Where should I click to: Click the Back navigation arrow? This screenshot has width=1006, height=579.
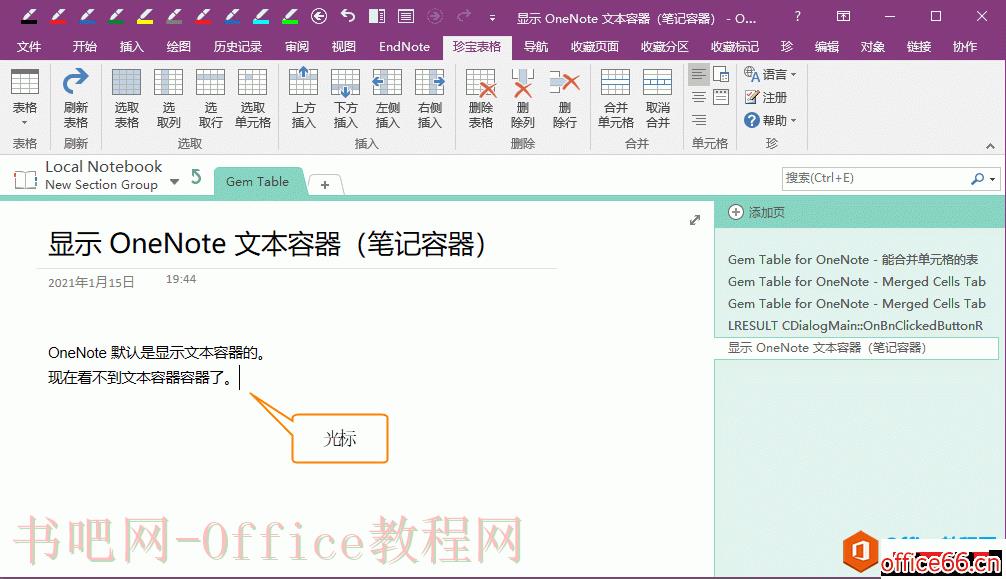(x=319, y=16)
